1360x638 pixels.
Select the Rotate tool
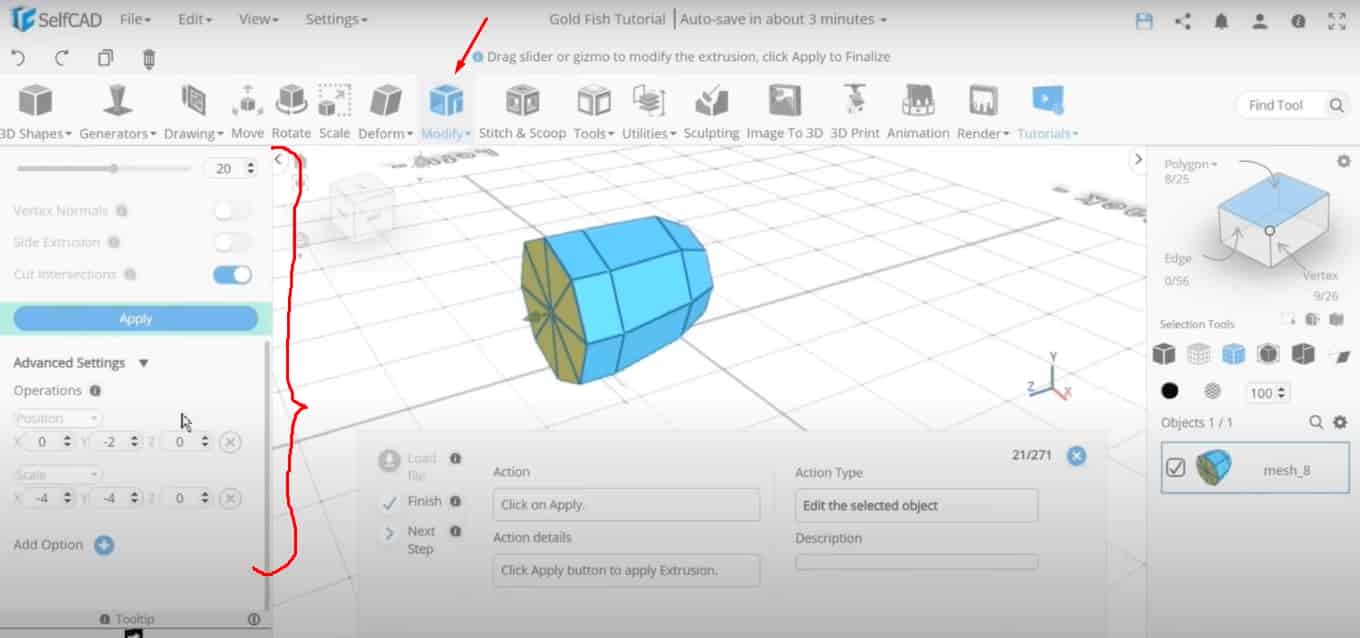point(291,110)
